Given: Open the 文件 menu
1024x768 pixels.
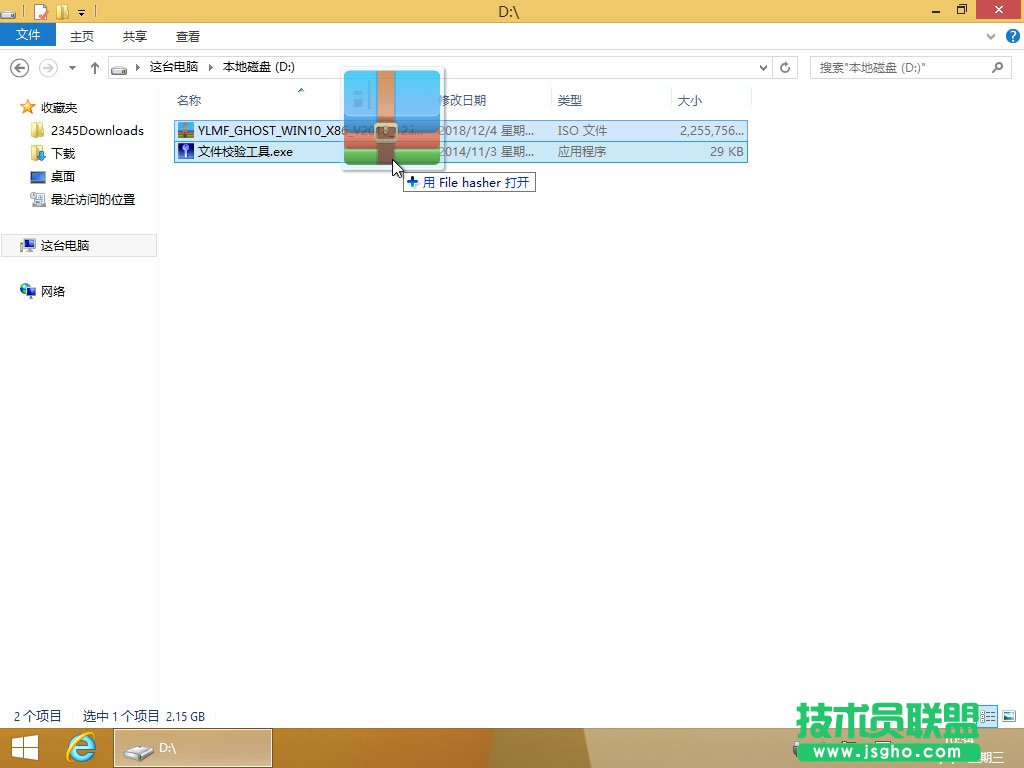Looking at the screenshot, I should click(x=28, y=36).
